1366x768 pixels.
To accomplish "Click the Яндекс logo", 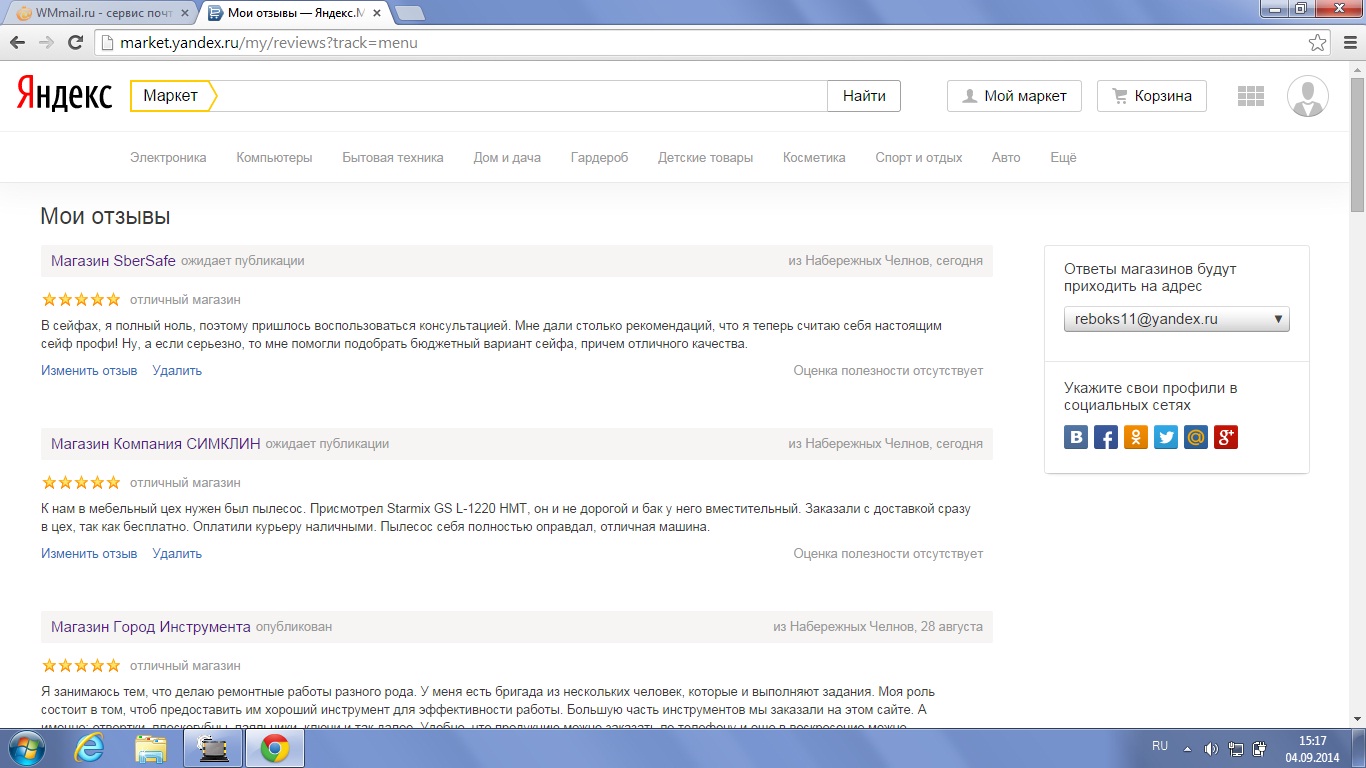I will point(64,96).
